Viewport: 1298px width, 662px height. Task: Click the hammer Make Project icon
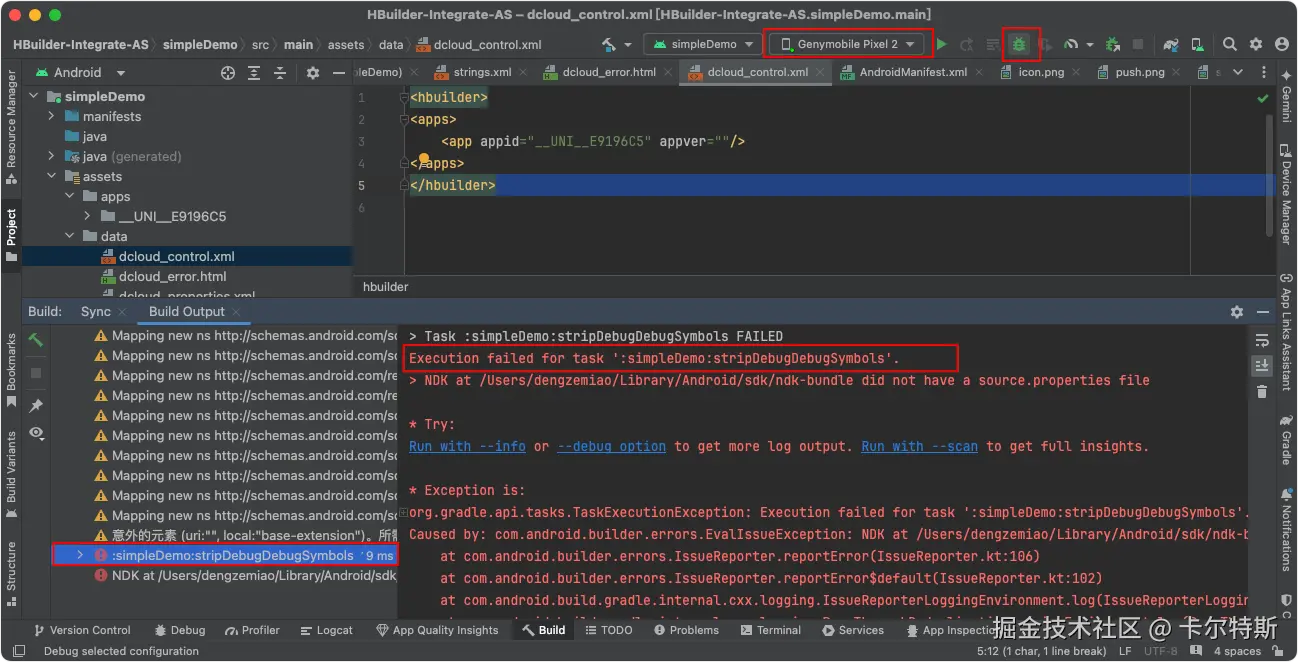(609, 45)
